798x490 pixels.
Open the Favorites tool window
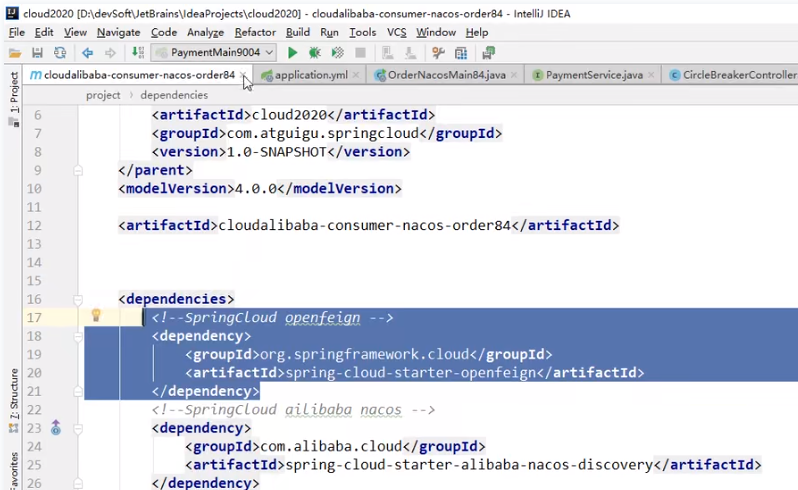(14, 471)
